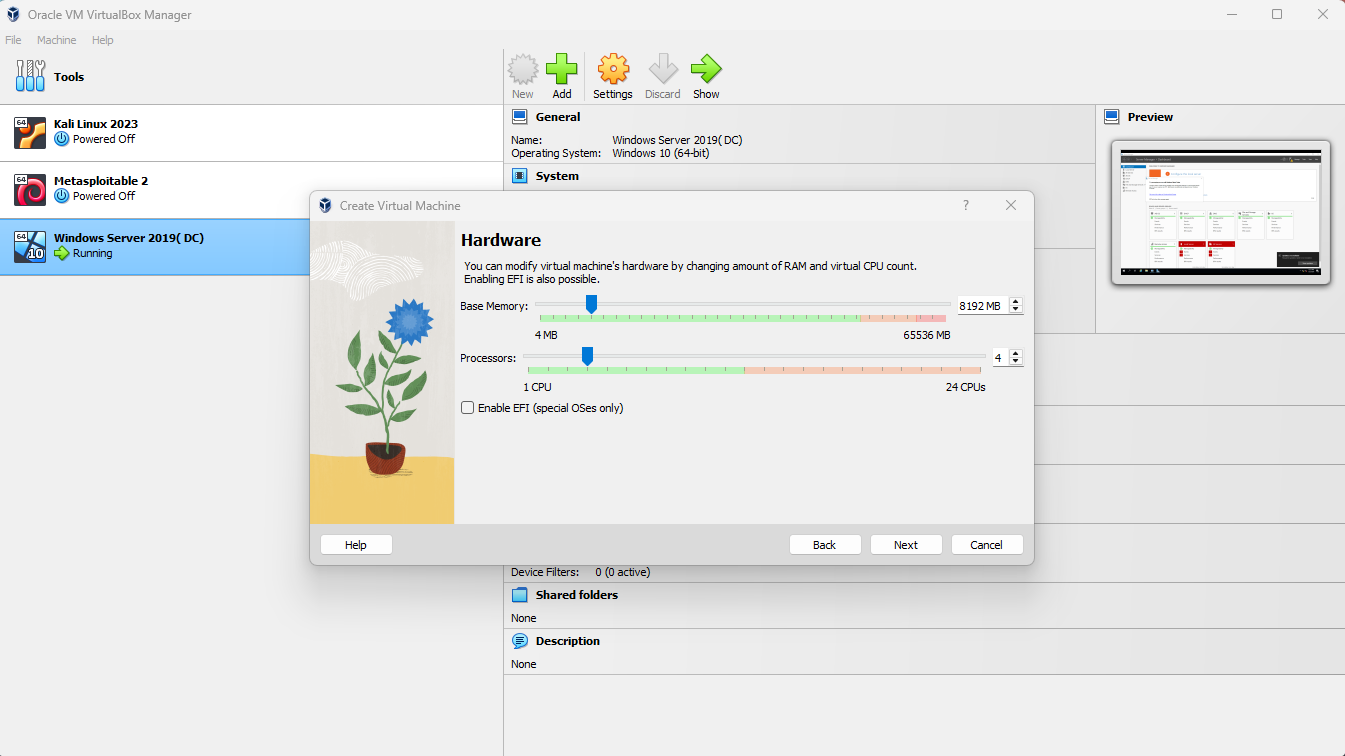Increase Base Memory with up stepper arrow

tap(1016, 302)
